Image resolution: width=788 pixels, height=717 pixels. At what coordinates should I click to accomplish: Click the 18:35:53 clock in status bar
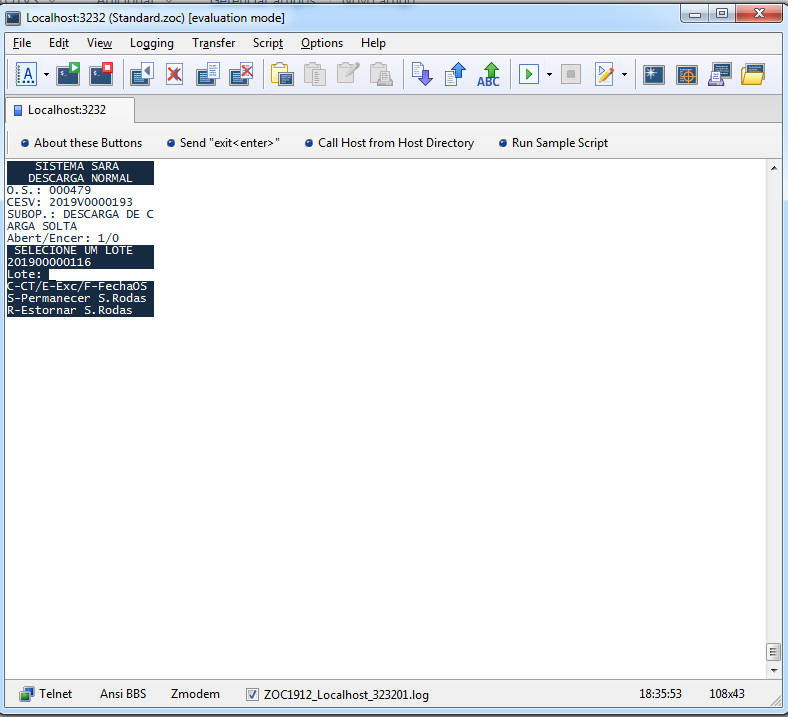click(660, 694)
